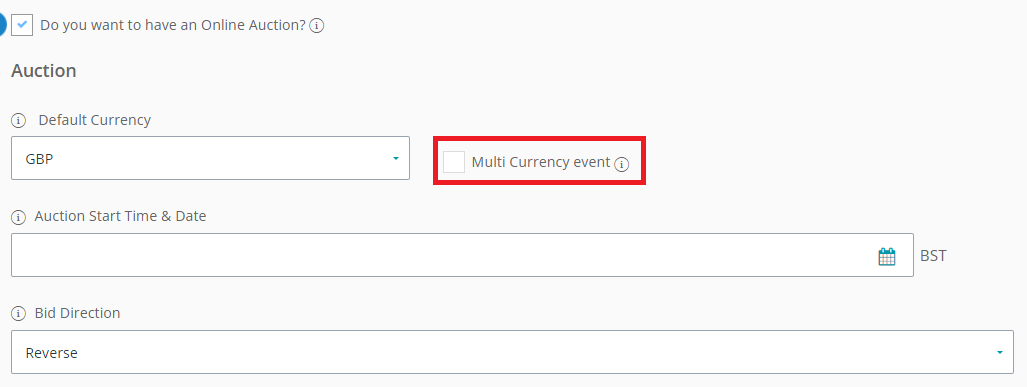The height and width of the screenshot is (387, 1027).
Task: Click info icon next to Default Currency
Action: (x=18, y=120)
